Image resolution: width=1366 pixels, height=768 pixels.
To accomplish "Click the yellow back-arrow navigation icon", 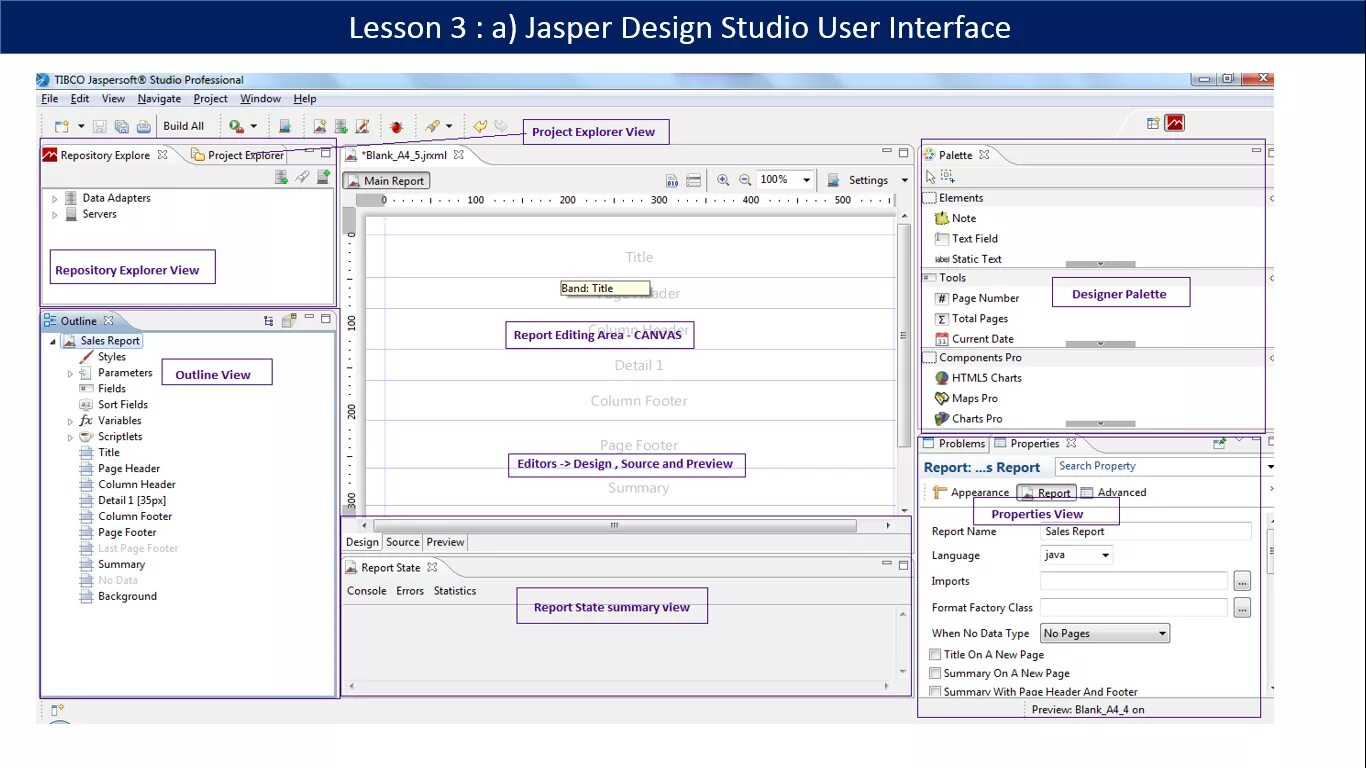I will [x=480, y=126].
